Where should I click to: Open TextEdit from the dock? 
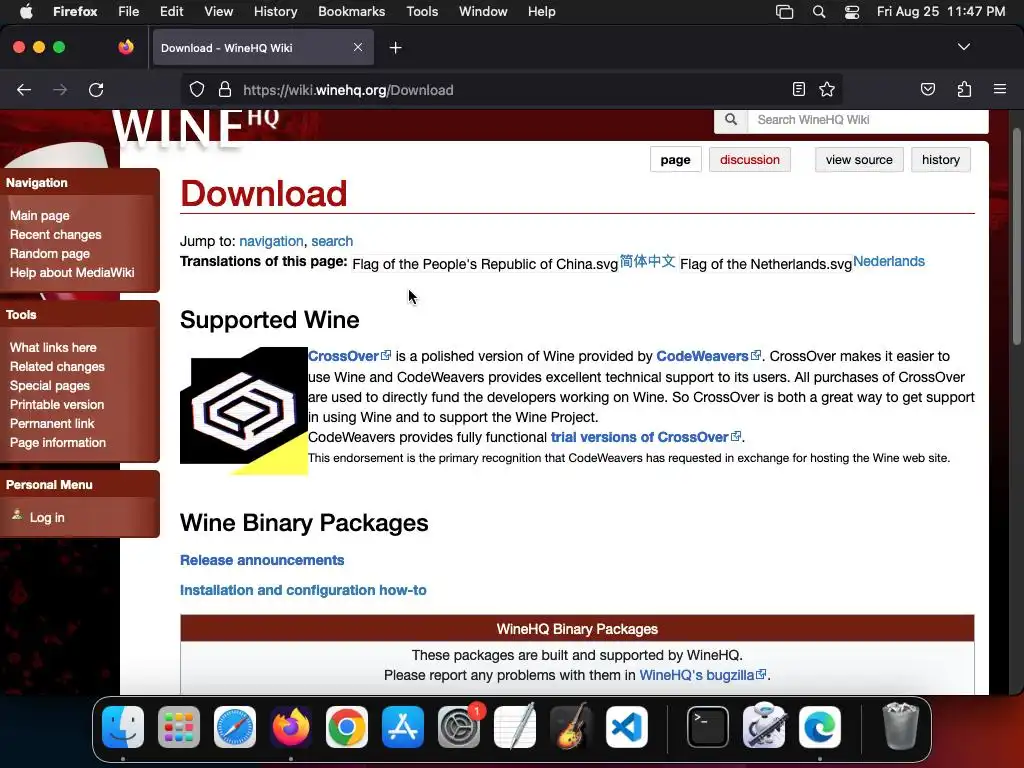pyautogui.click(x=515, y=727)
